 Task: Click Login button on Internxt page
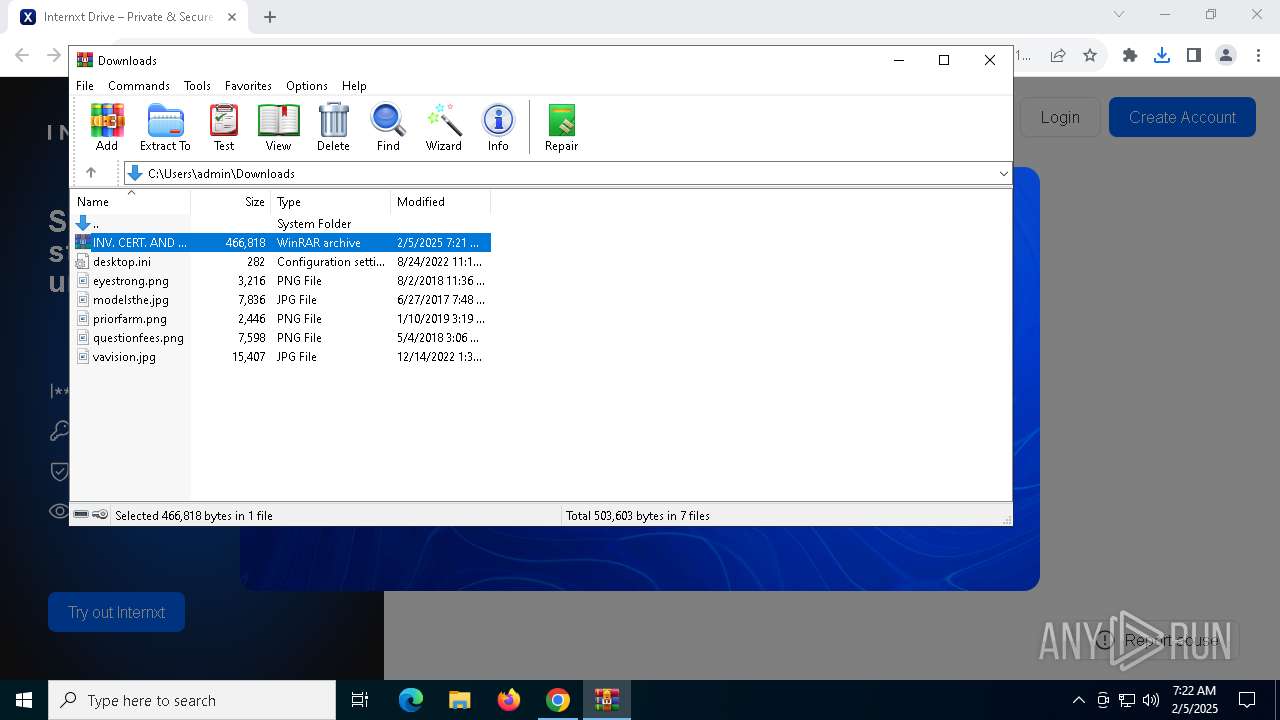1060,117
